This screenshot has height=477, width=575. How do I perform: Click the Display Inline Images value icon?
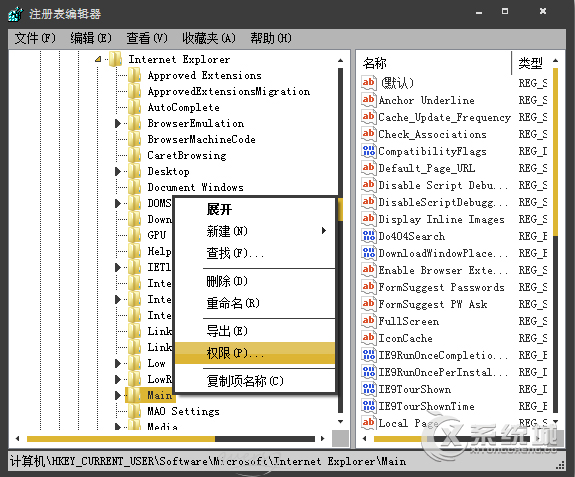point(369,219)
